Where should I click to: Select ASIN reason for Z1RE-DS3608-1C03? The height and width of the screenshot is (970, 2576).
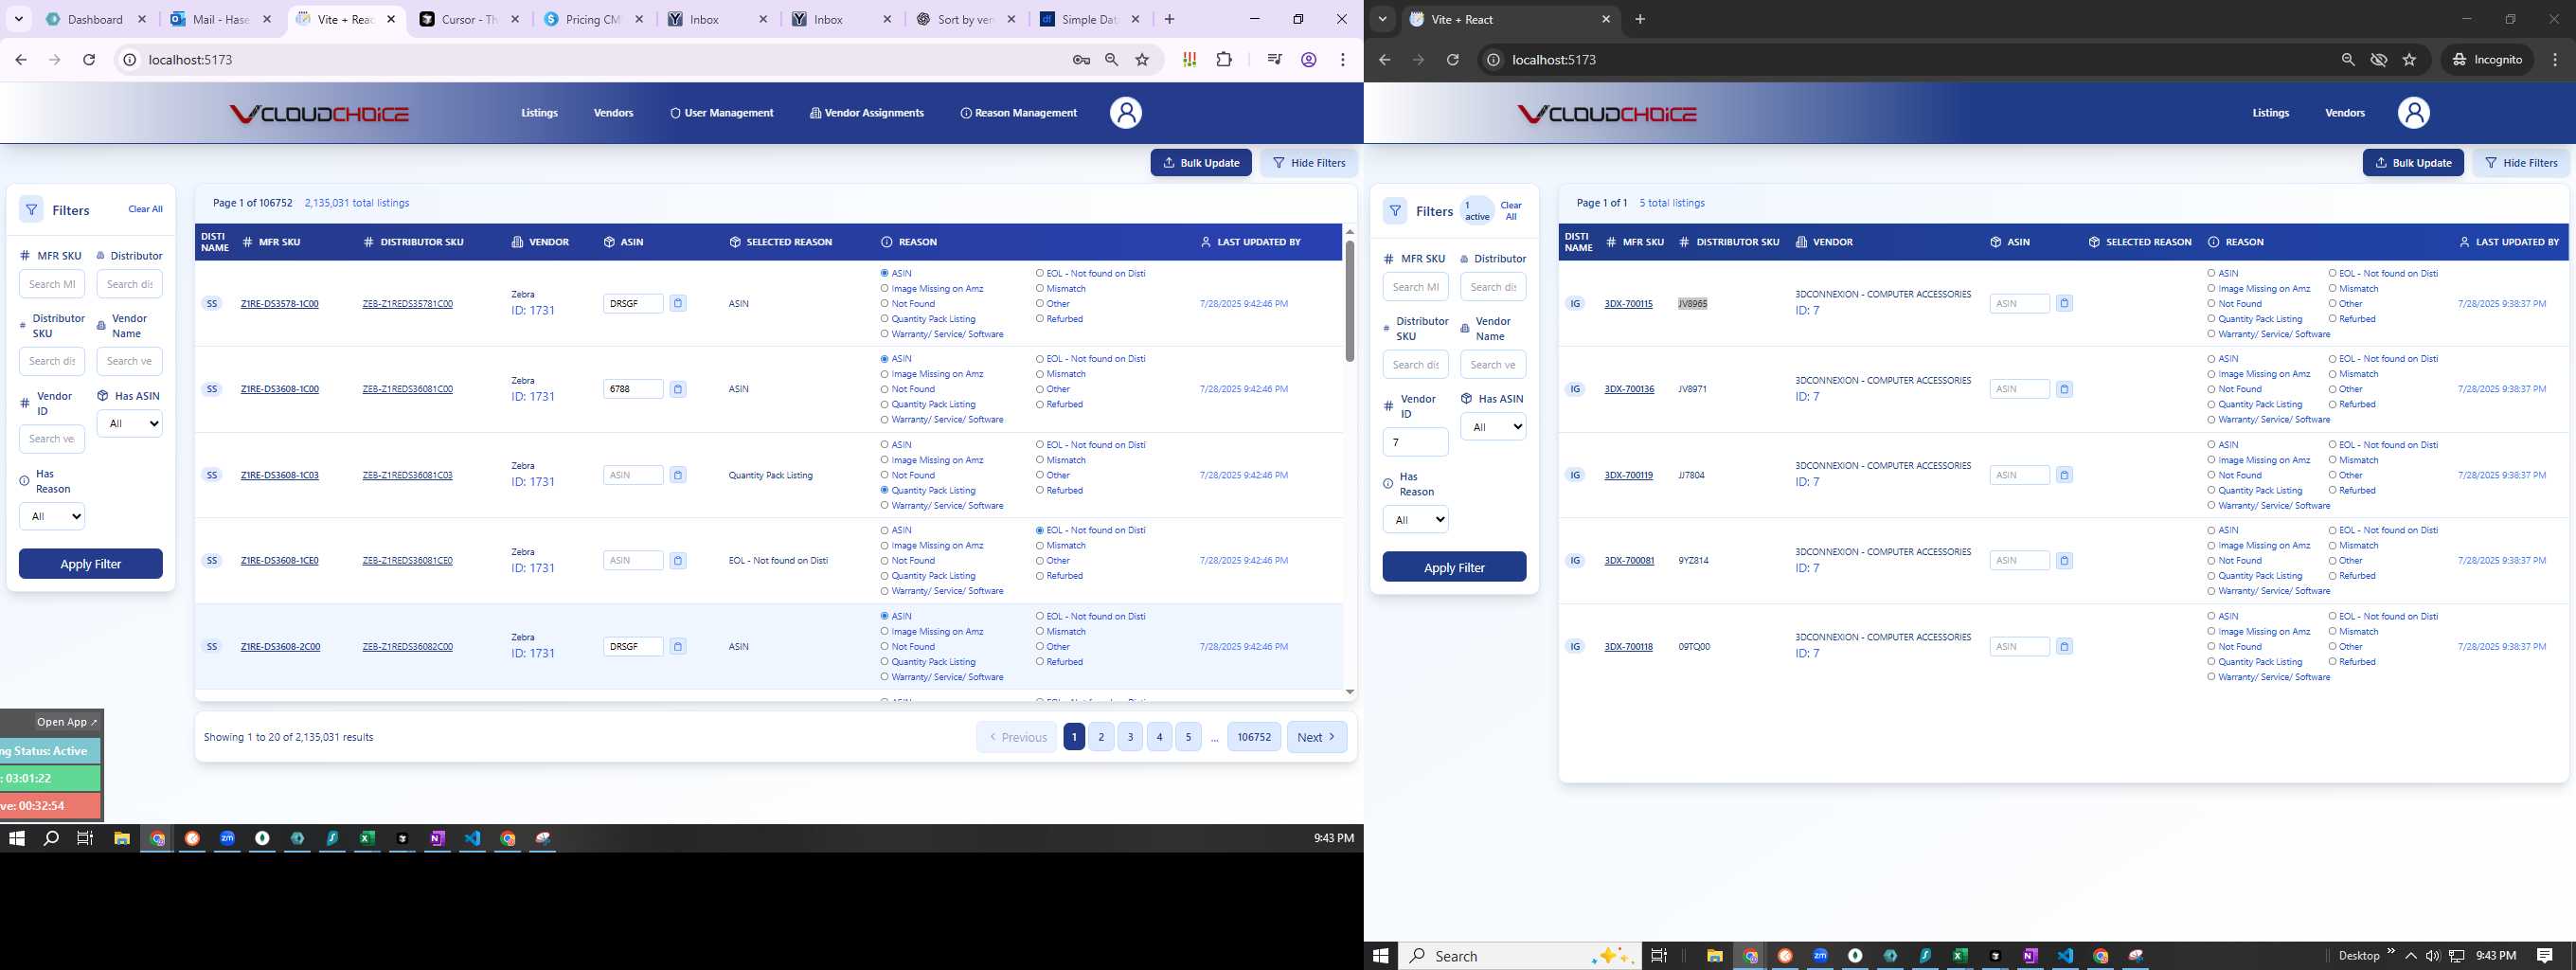point(884,445)
